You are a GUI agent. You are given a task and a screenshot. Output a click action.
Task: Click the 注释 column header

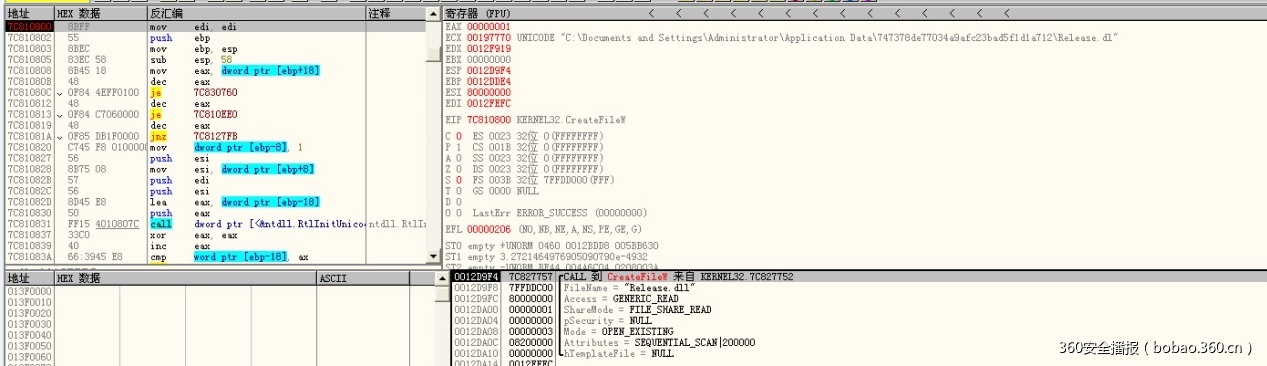click(395, 14)
